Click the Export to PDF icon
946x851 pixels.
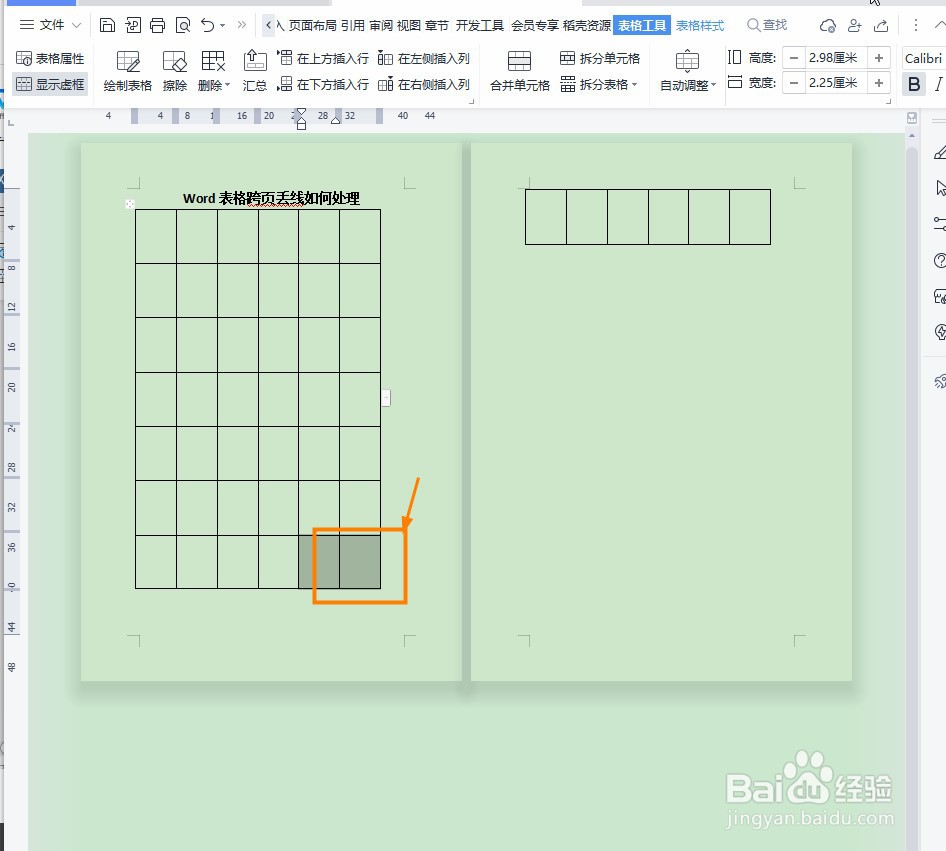[133, 25]
